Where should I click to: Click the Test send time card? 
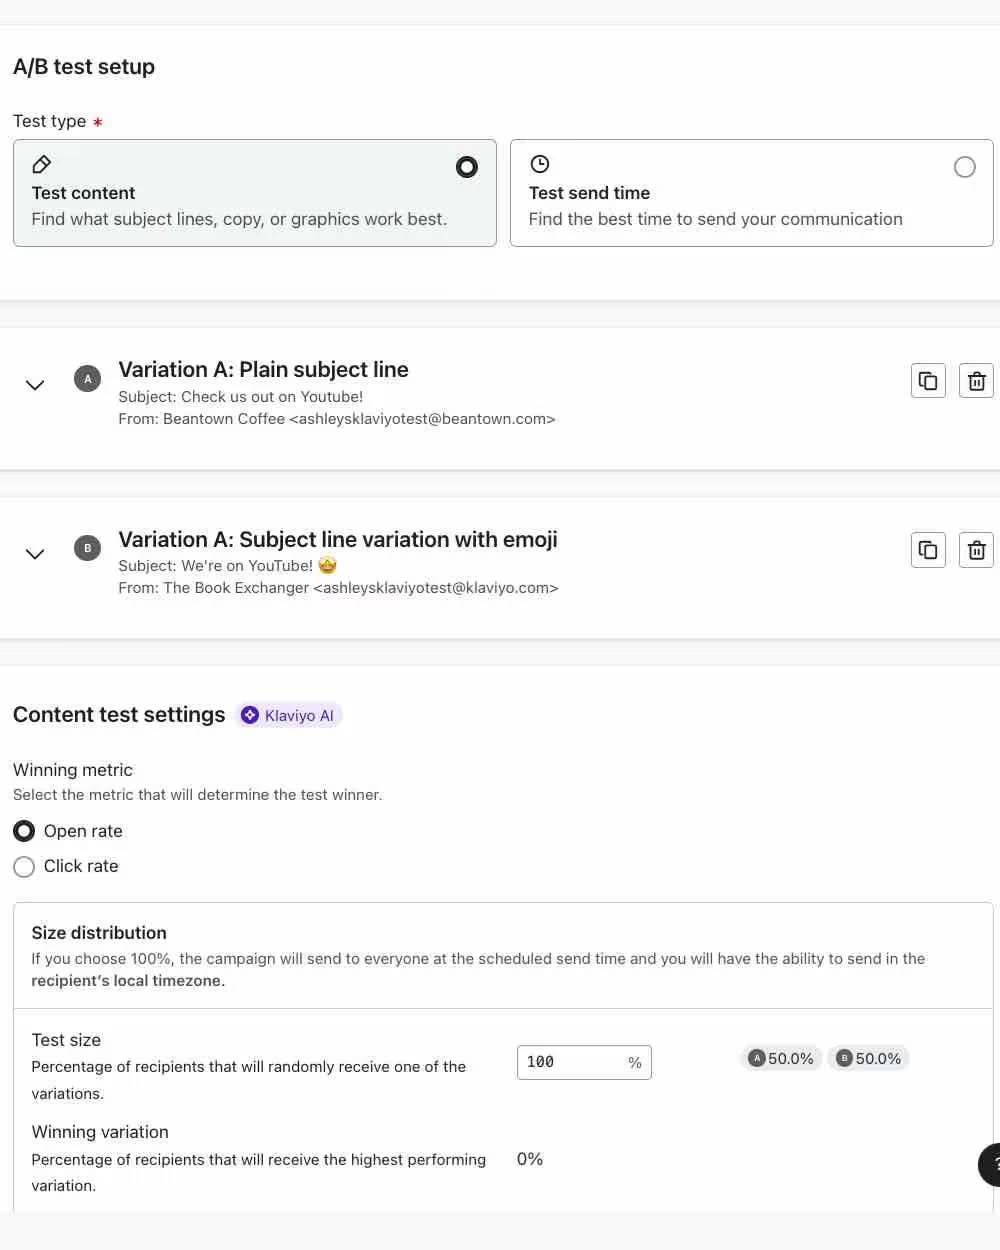(x=750, y=193)
